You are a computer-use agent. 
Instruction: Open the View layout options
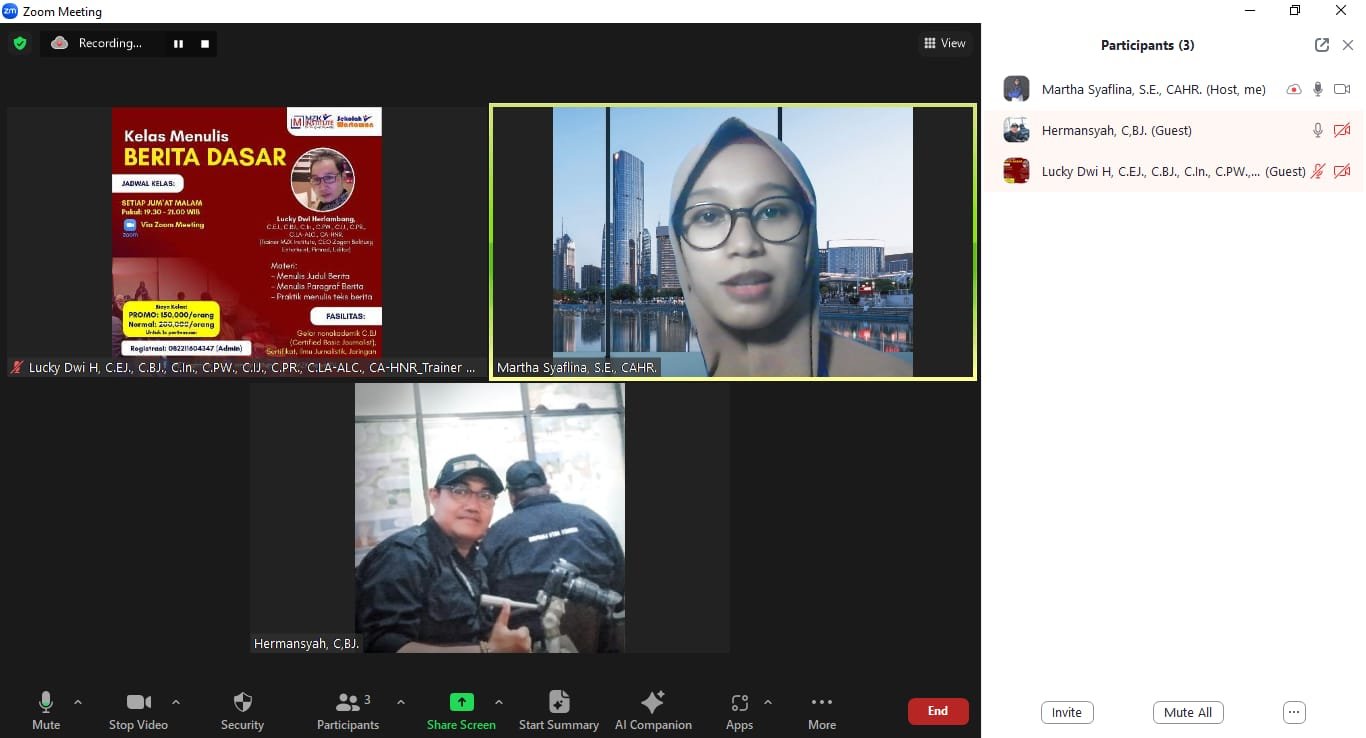(x=945, y=43)
